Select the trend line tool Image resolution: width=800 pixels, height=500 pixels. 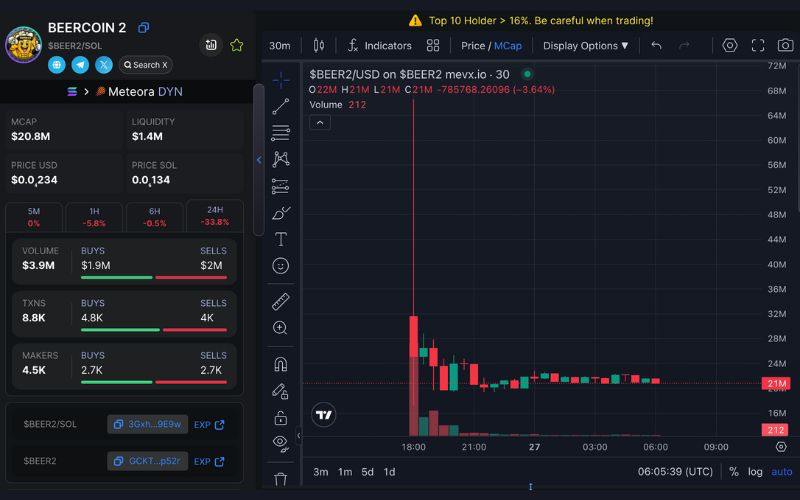[281, 106]
